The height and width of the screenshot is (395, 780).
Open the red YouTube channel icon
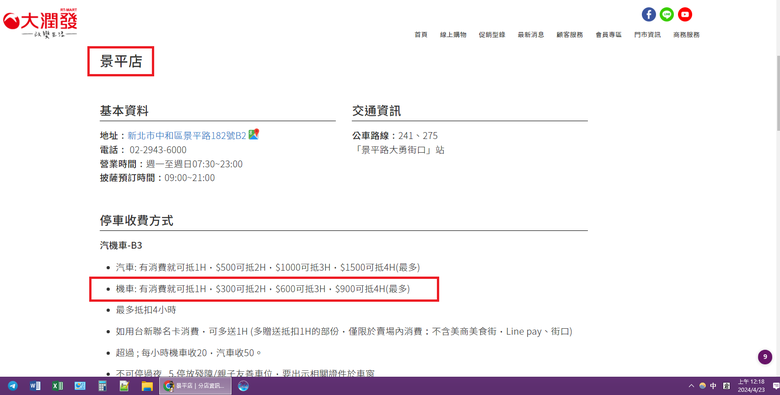pos(685,14)
